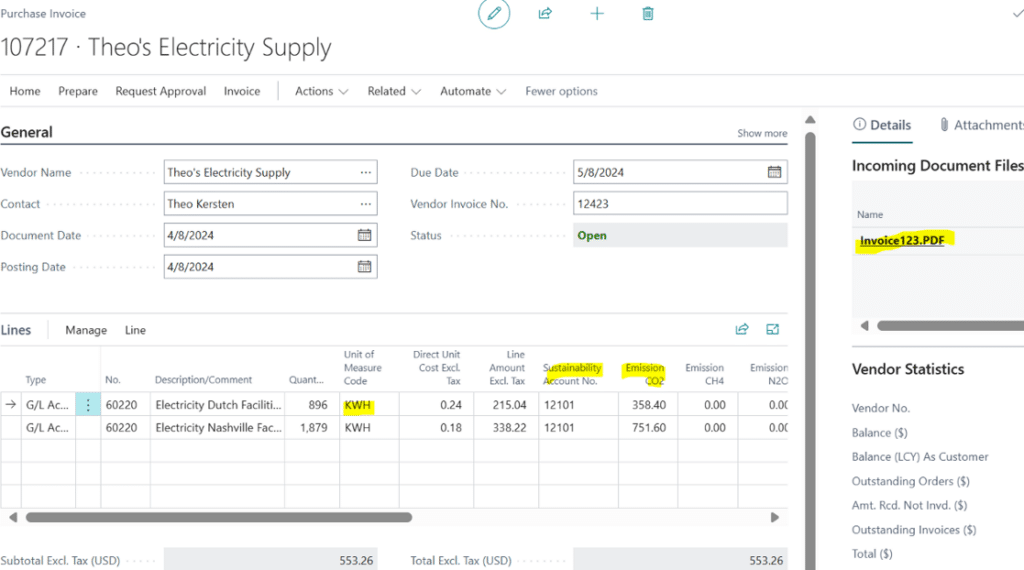Click the share icon in header
This screenshot has height=570, width=1024.
pos(545,14)
